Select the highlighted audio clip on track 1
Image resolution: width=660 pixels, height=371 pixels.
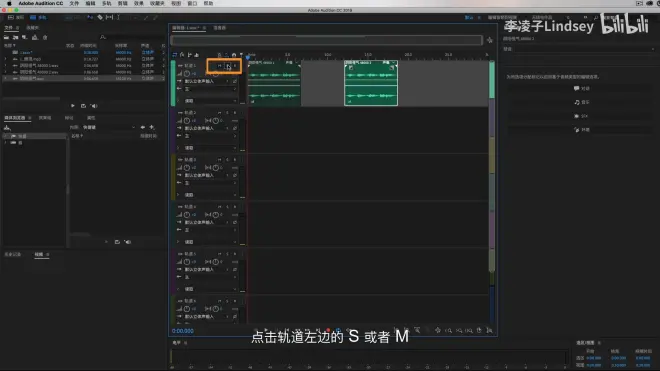tap(371, 83)
